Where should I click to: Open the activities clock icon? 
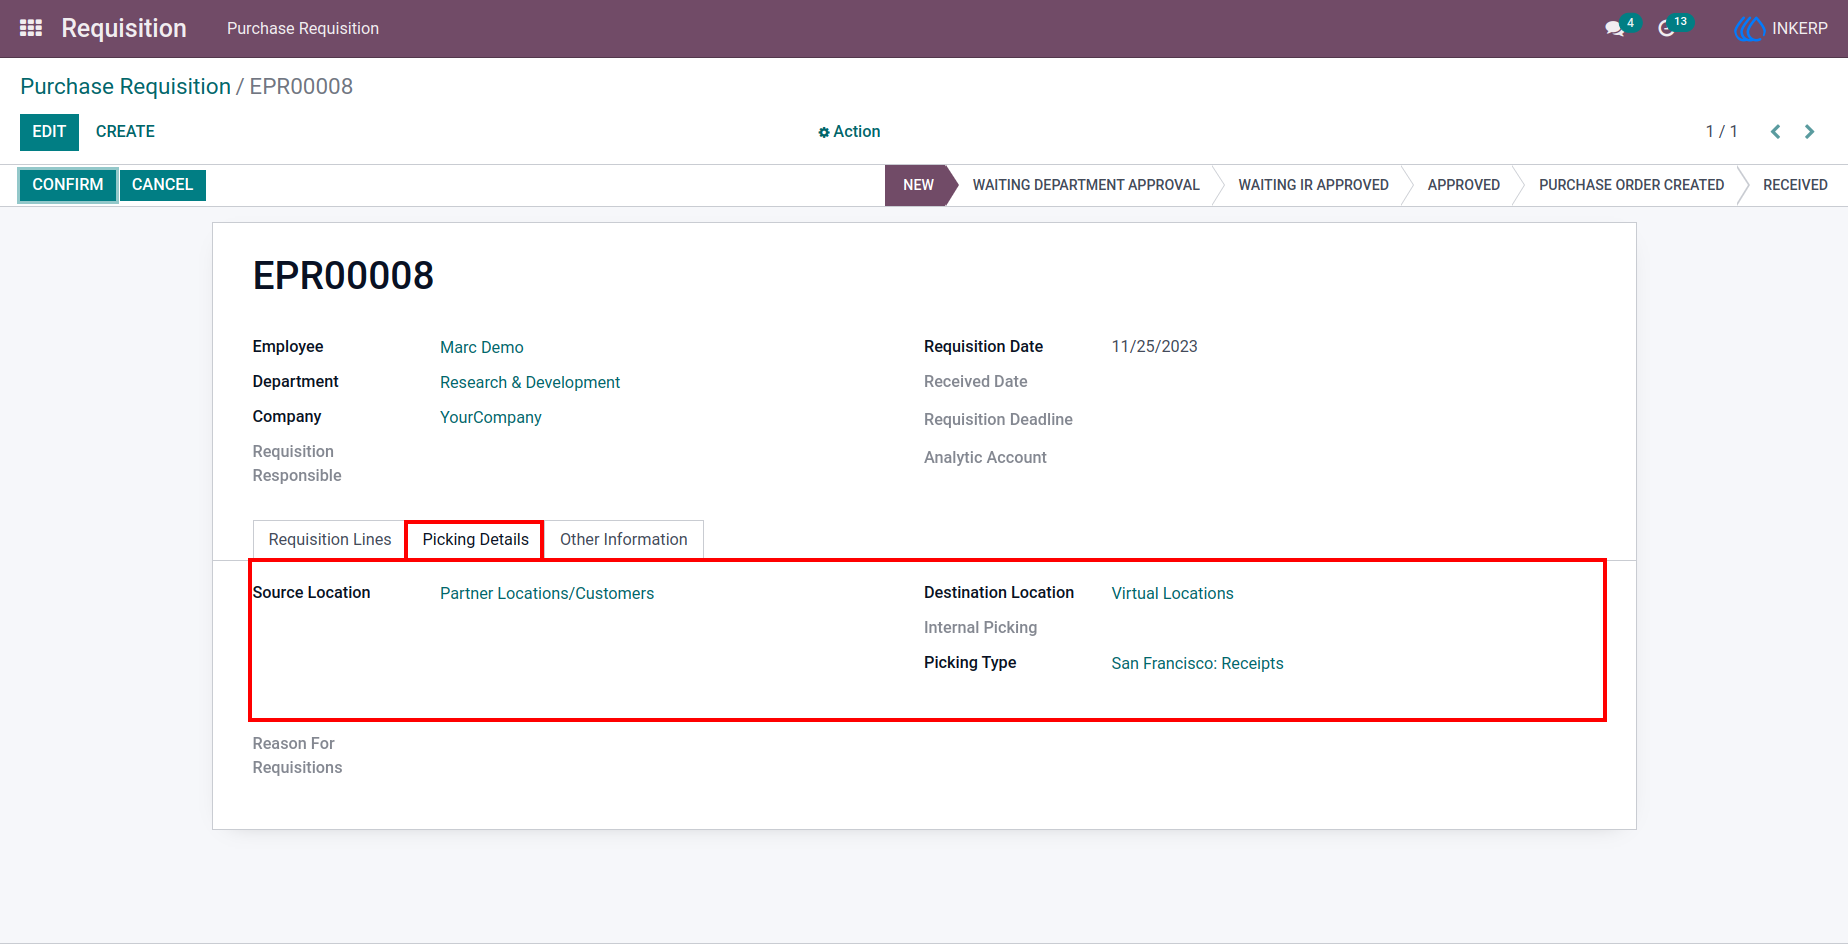[x=1666, y=28]
